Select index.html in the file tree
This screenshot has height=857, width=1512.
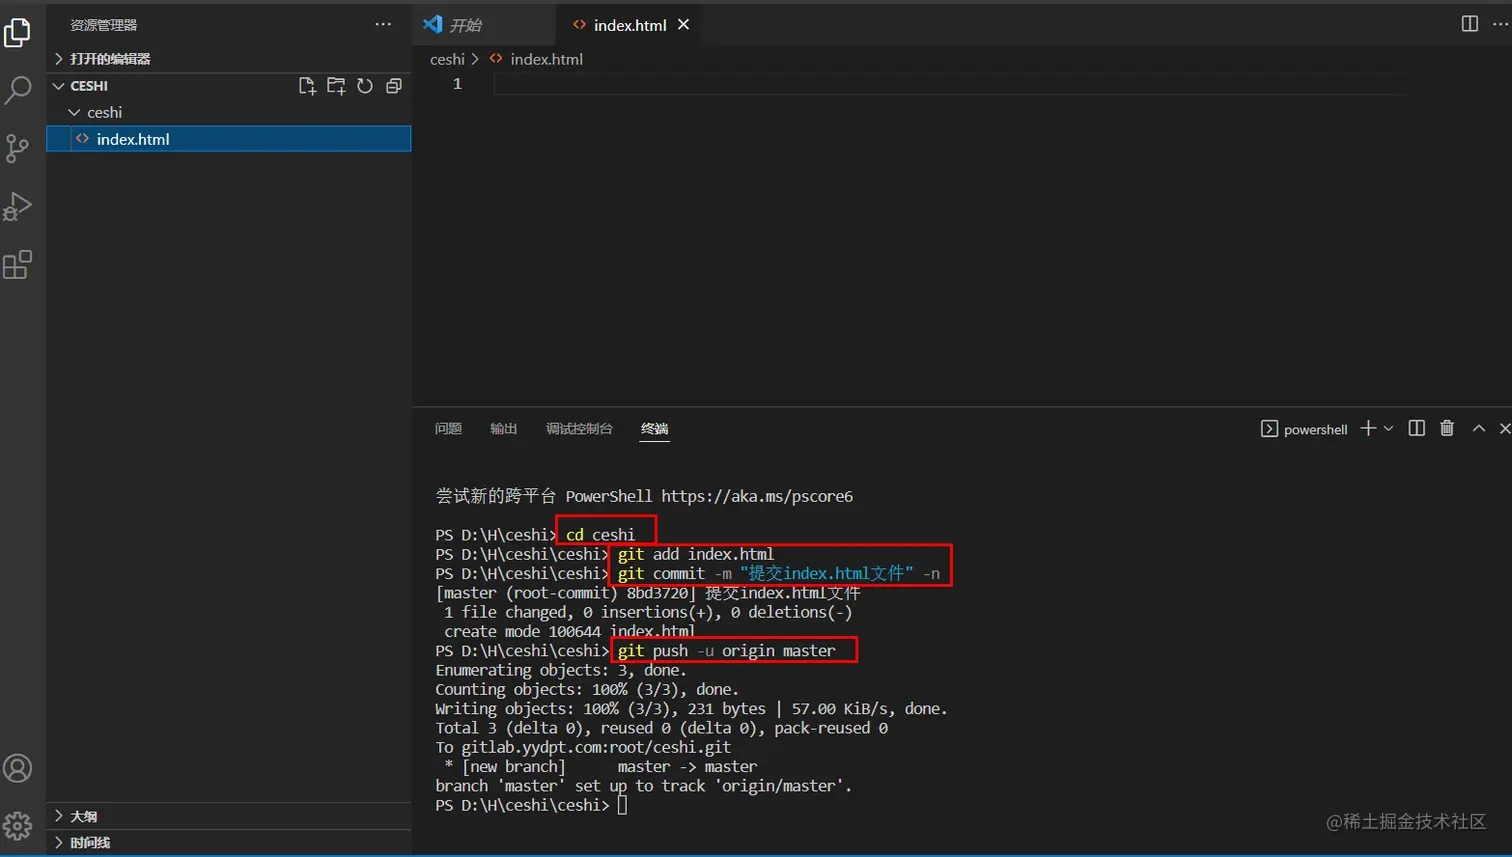point(229,139)
